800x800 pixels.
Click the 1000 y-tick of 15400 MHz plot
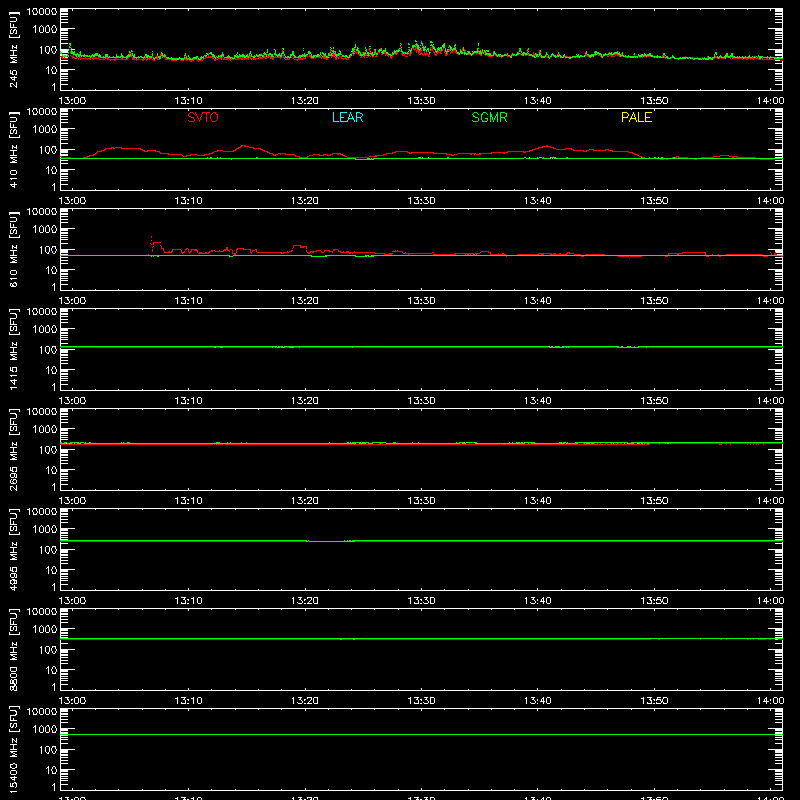pyautogui.click(x=45, y=730)
